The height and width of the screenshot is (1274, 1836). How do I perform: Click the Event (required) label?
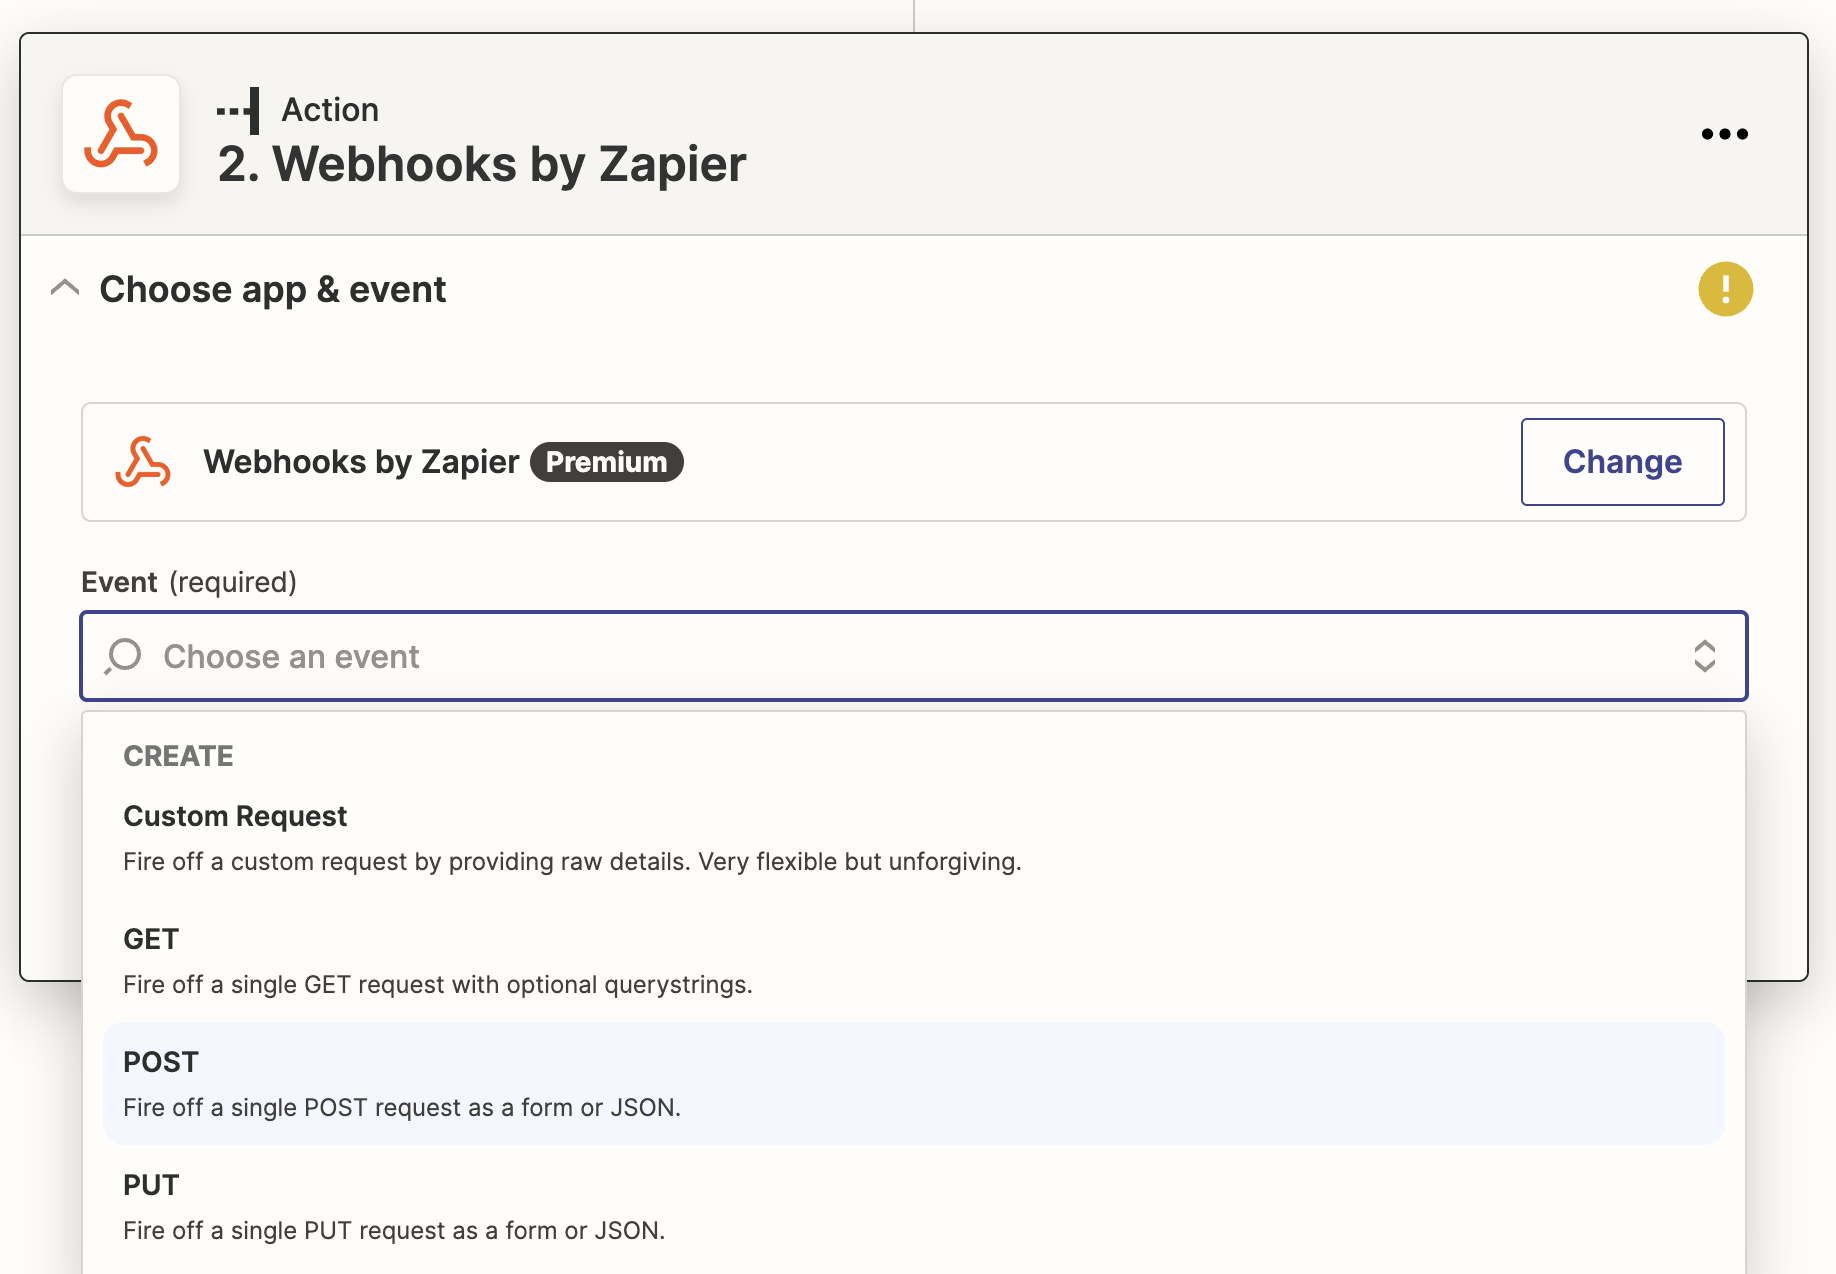pyautogui.click(x=189, y=582)
